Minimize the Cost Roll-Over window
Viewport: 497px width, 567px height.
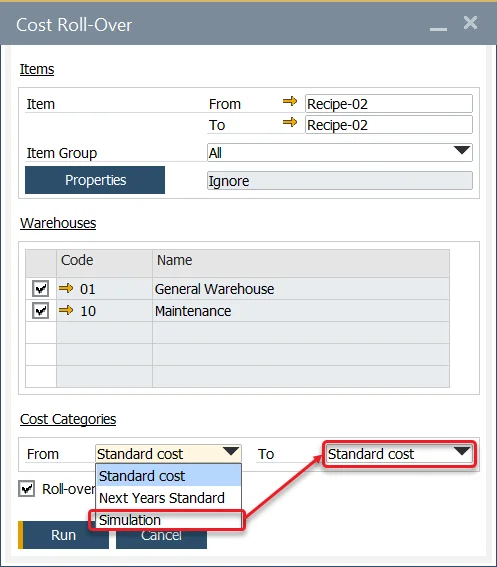(438, 29)
